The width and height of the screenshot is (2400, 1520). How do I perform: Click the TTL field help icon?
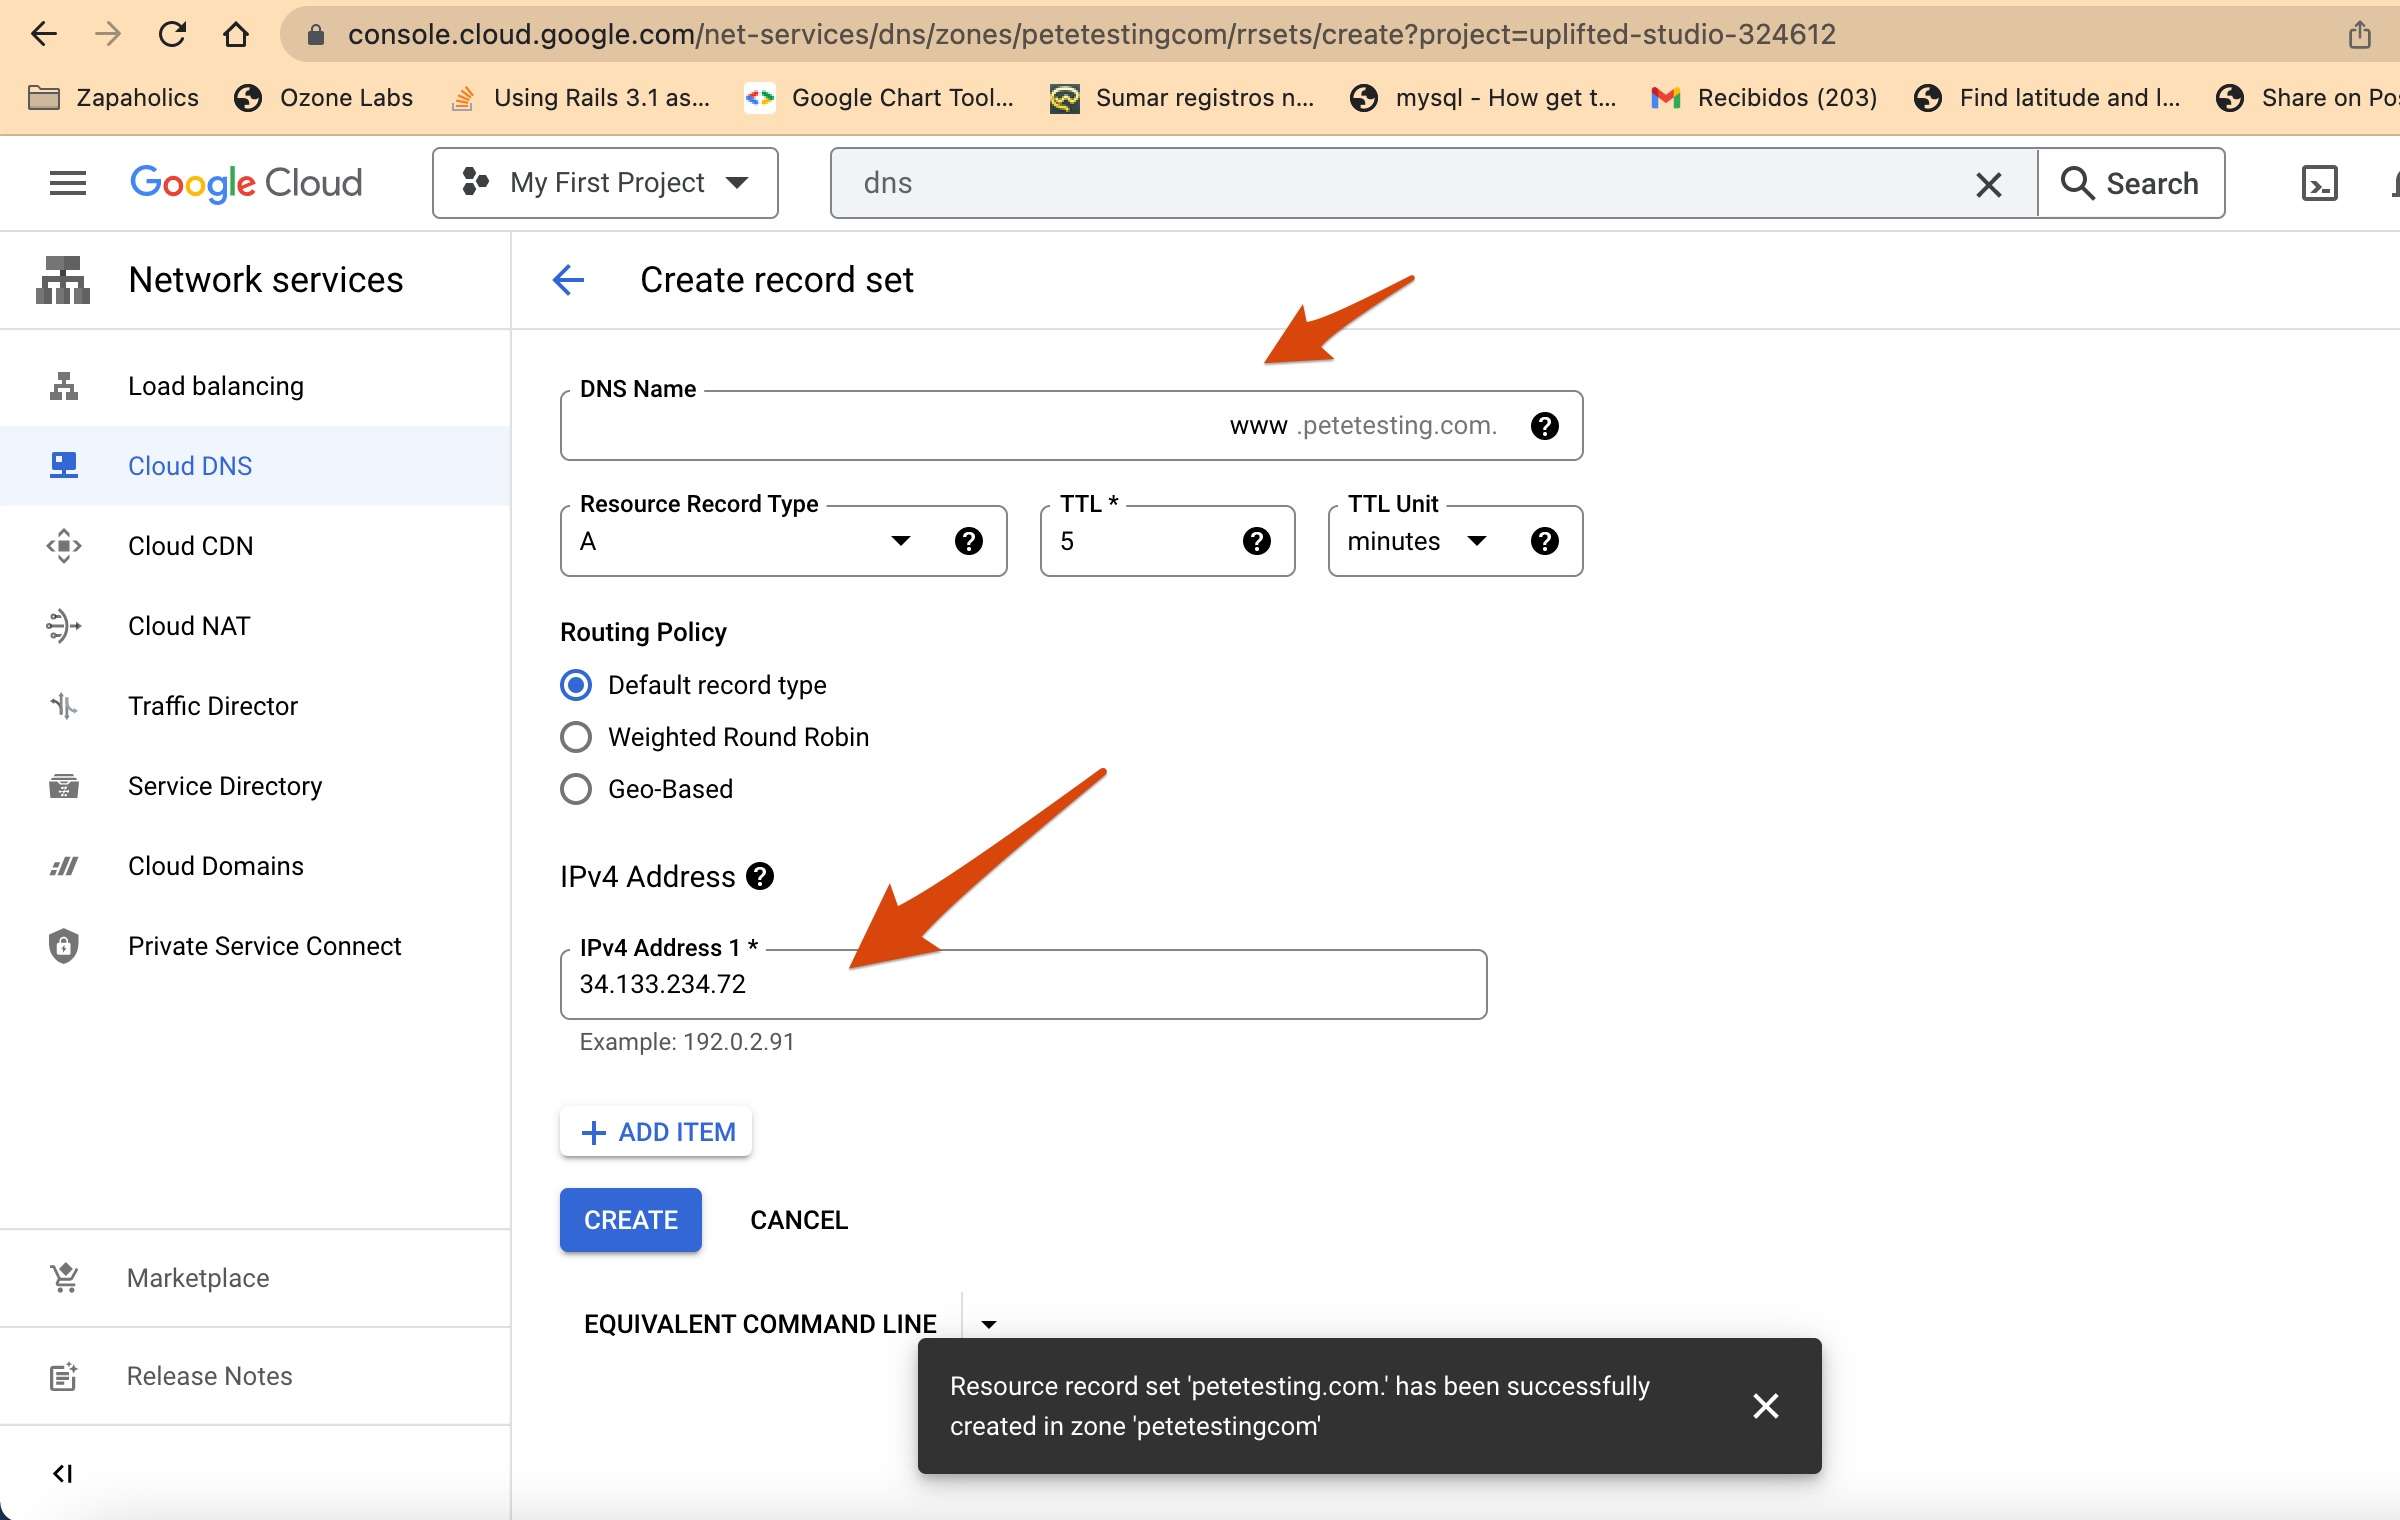point(1256,541)
